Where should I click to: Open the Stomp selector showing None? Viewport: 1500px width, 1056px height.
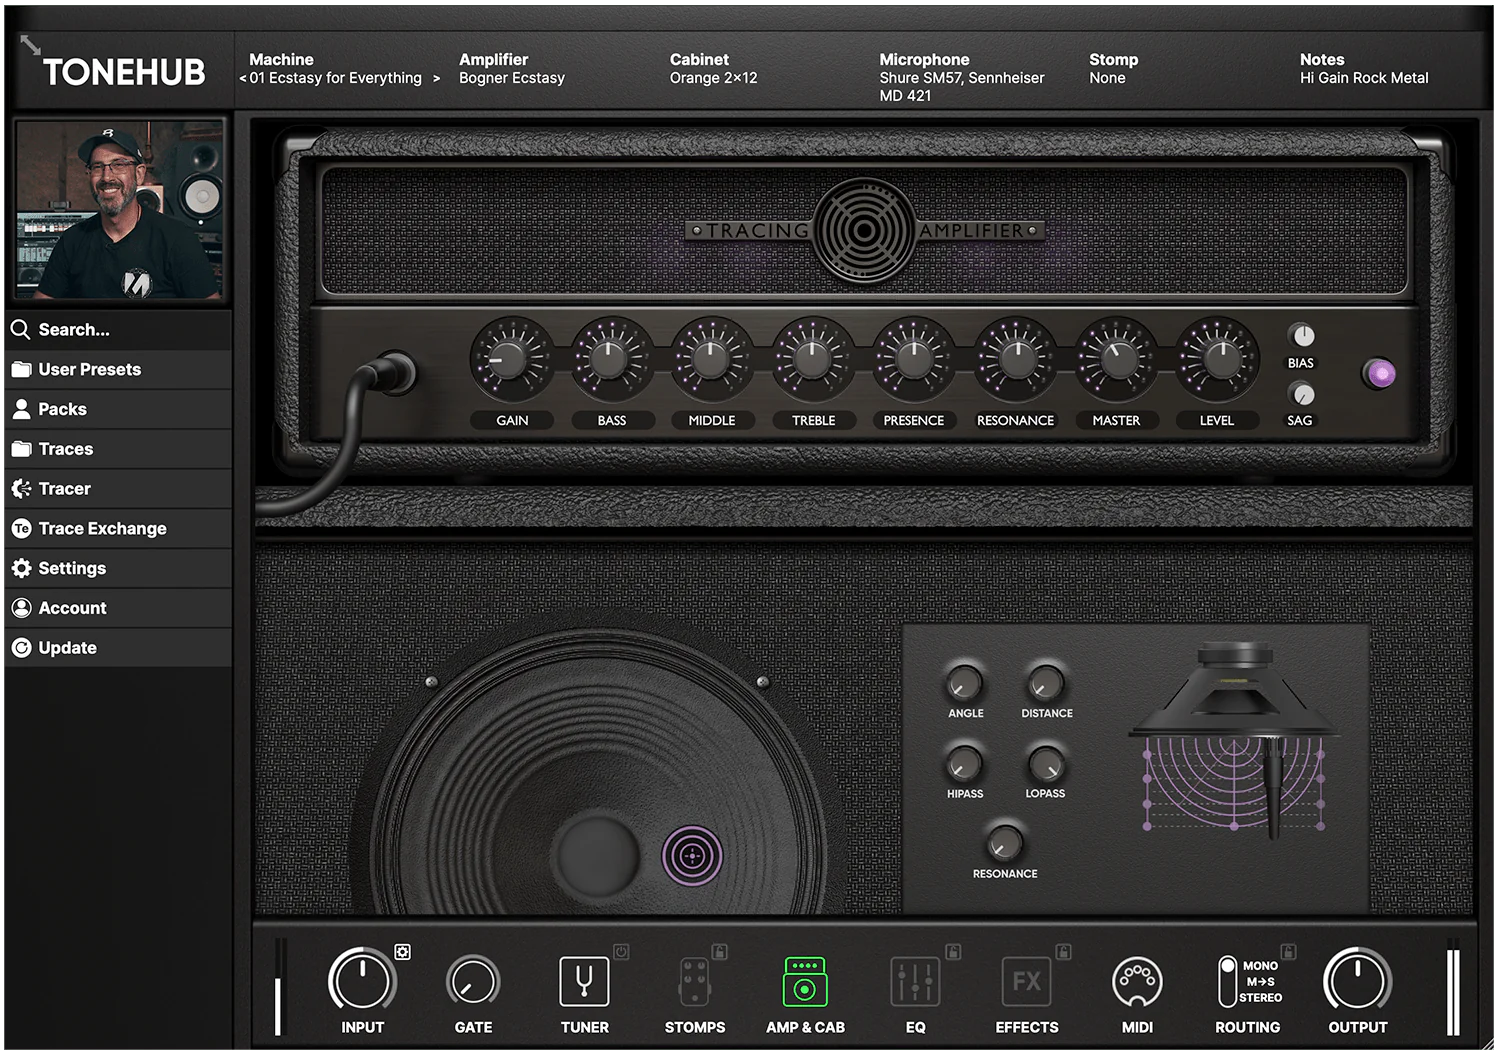(x=1113, y=69)
